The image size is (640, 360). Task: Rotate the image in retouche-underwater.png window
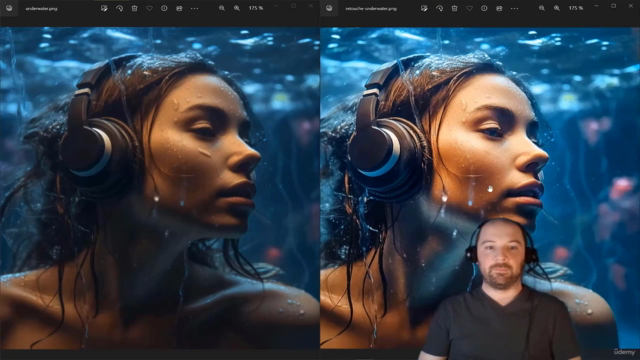(x=439, y=8)
